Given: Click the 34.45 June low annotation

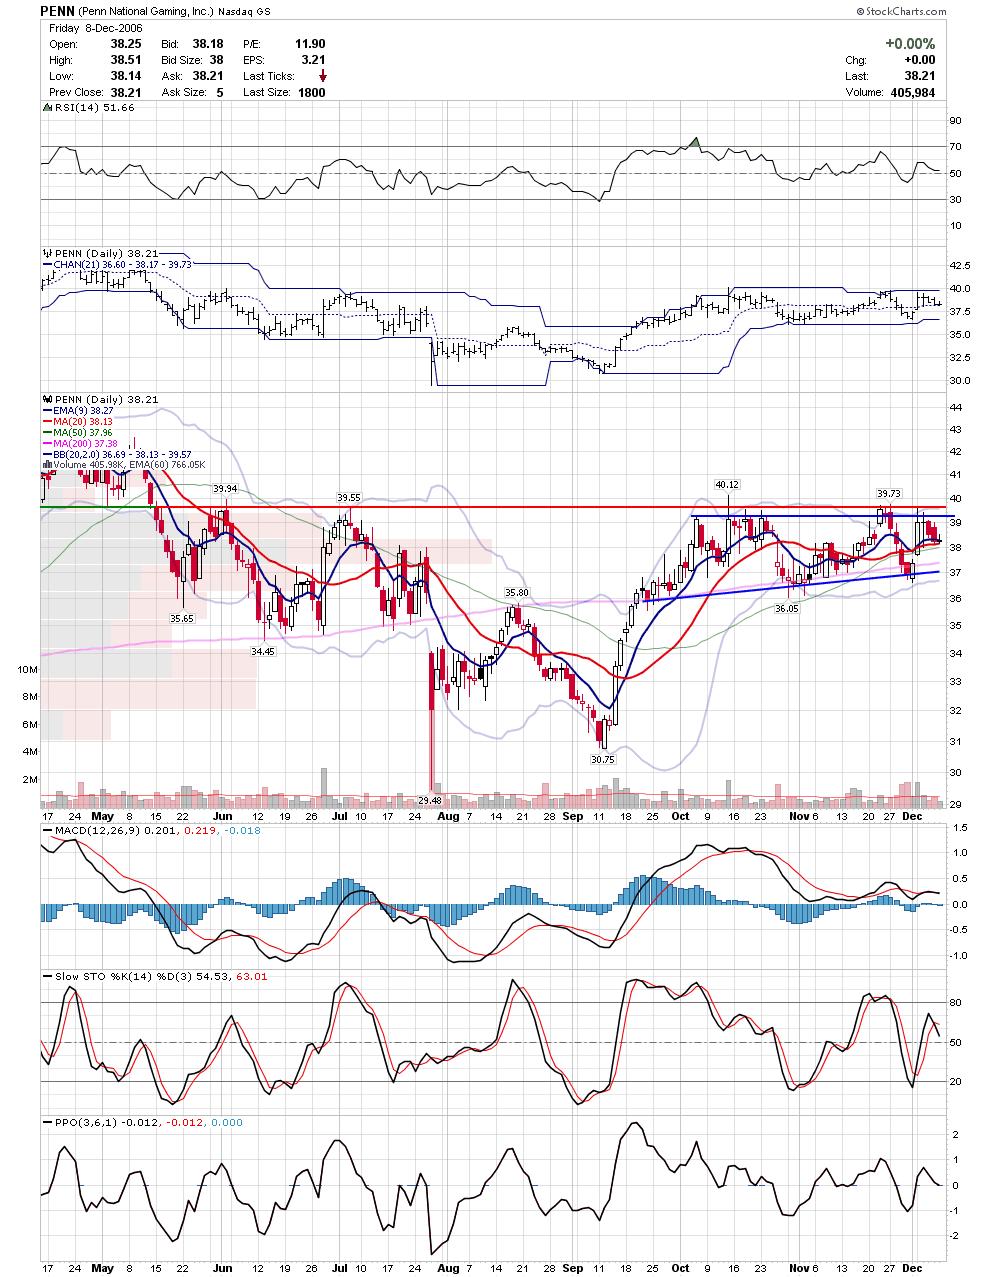Looking at the screenshot, I should pyautogui.click(x=262, y=651).
